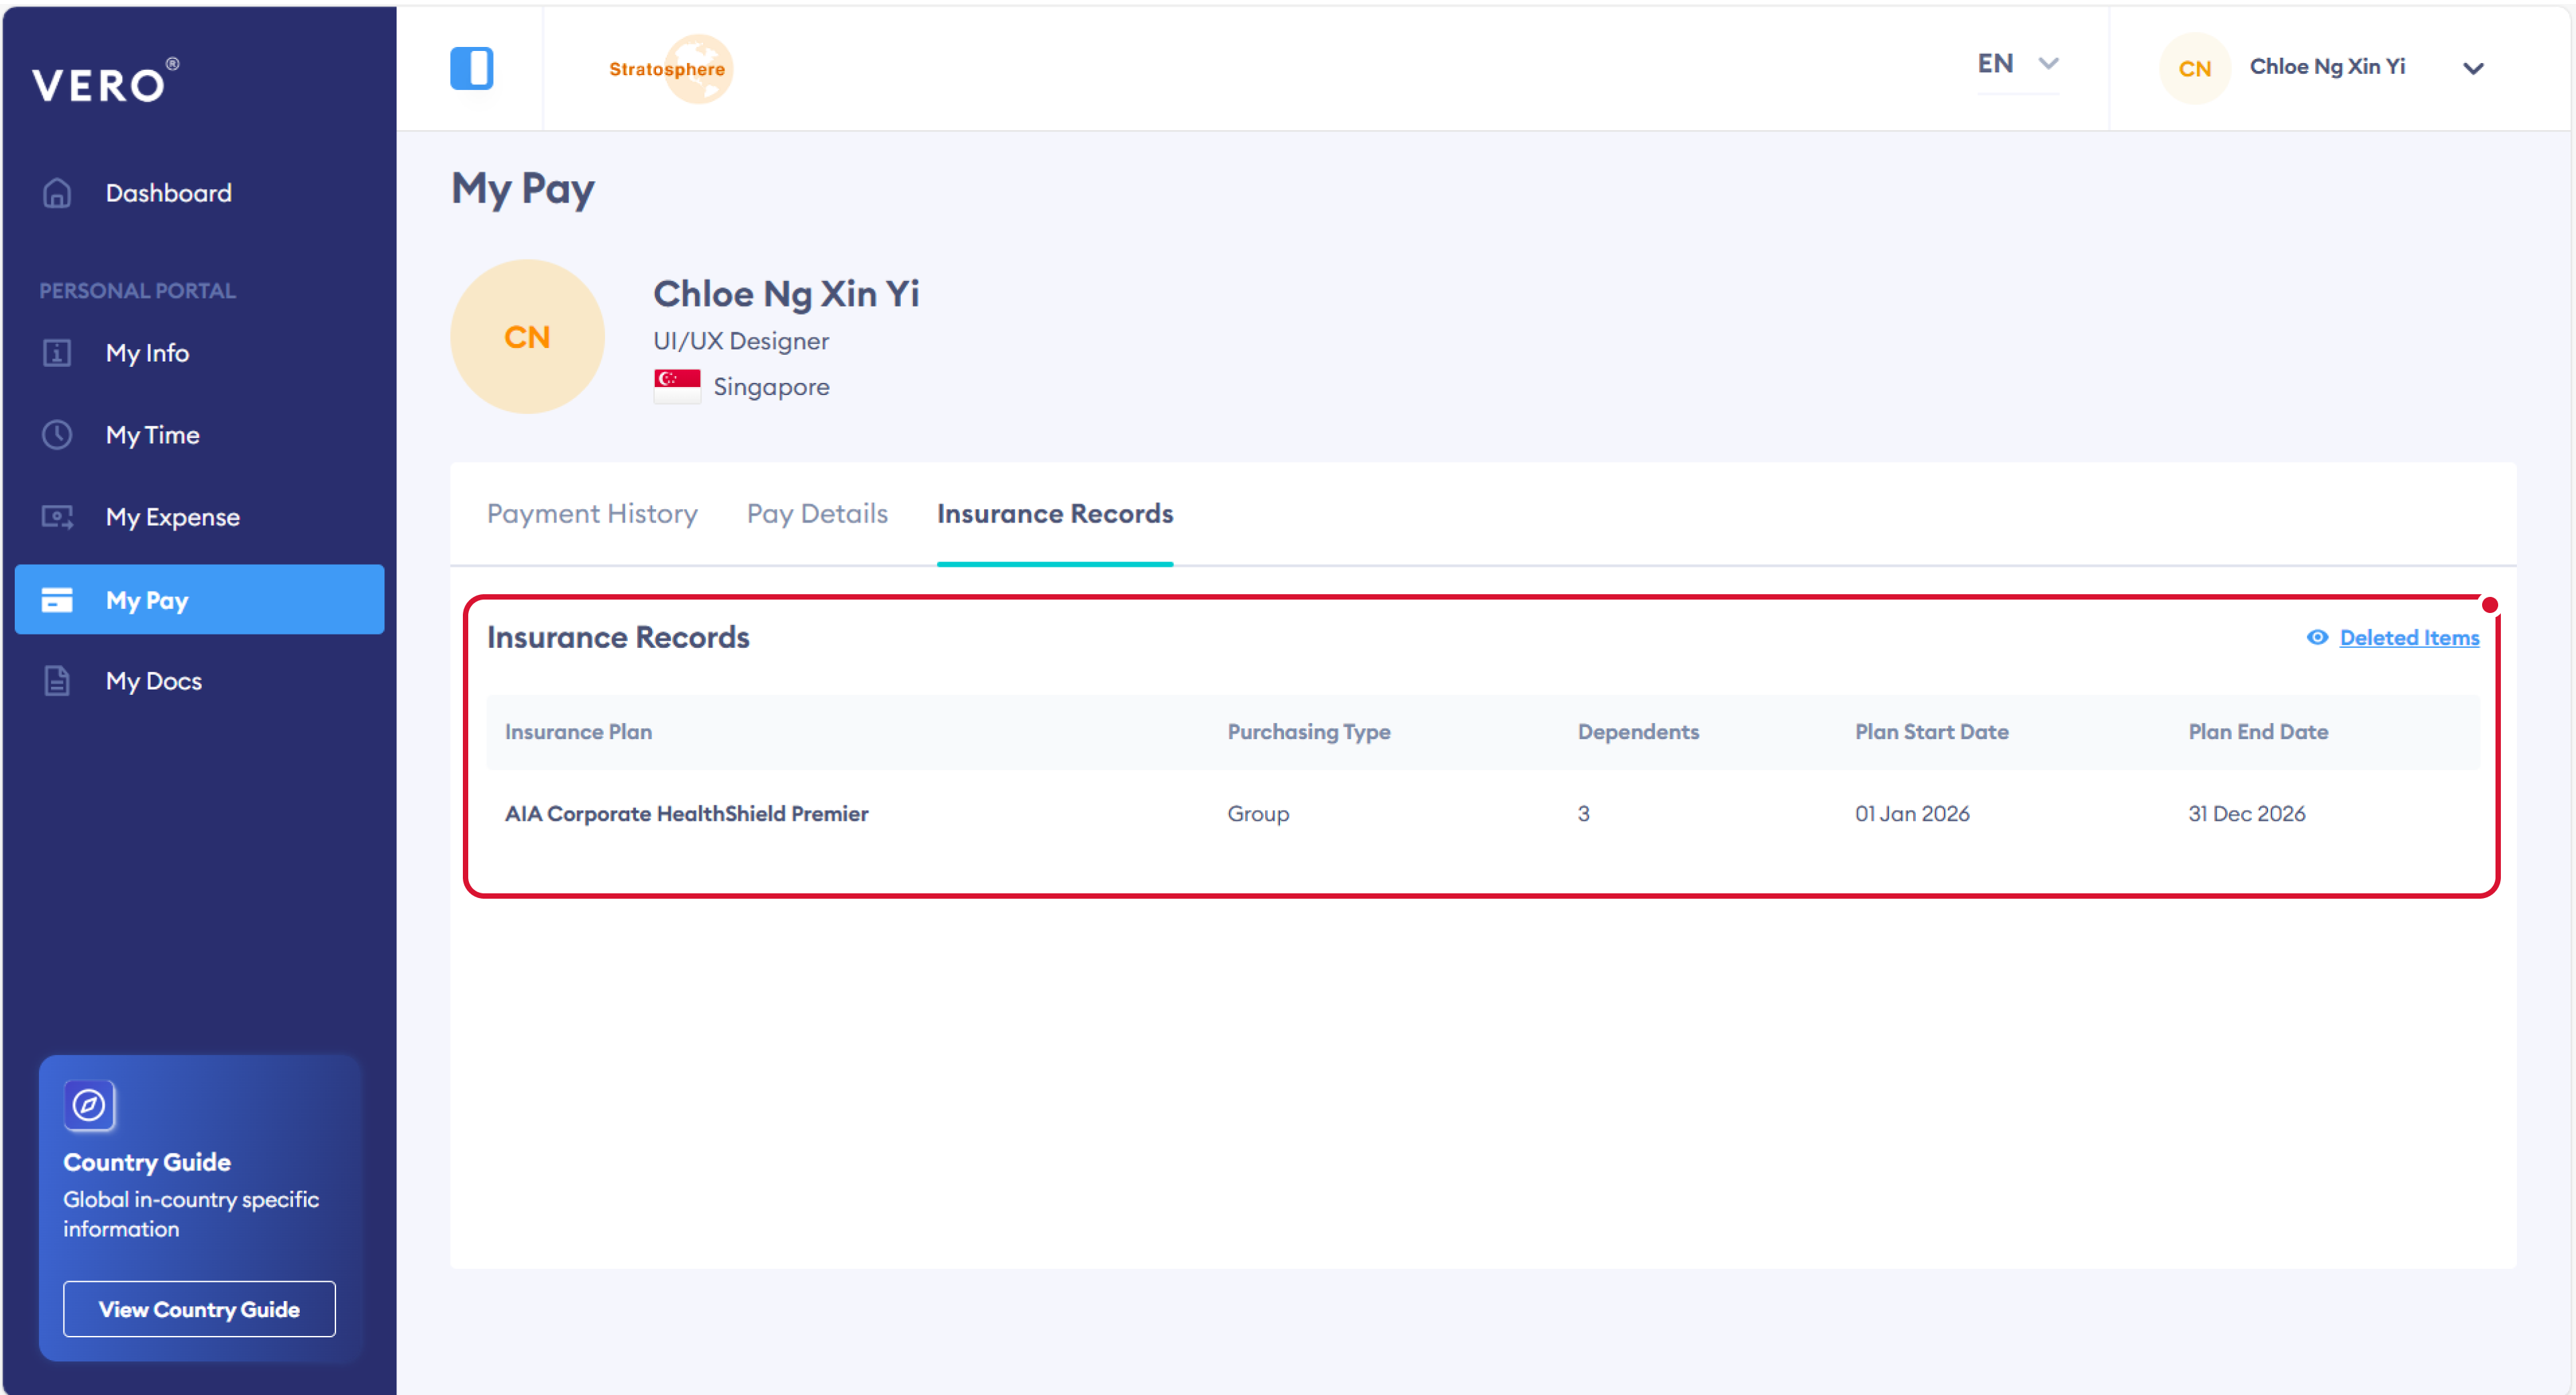Switch to the Payment History tab

coord(592,514)
